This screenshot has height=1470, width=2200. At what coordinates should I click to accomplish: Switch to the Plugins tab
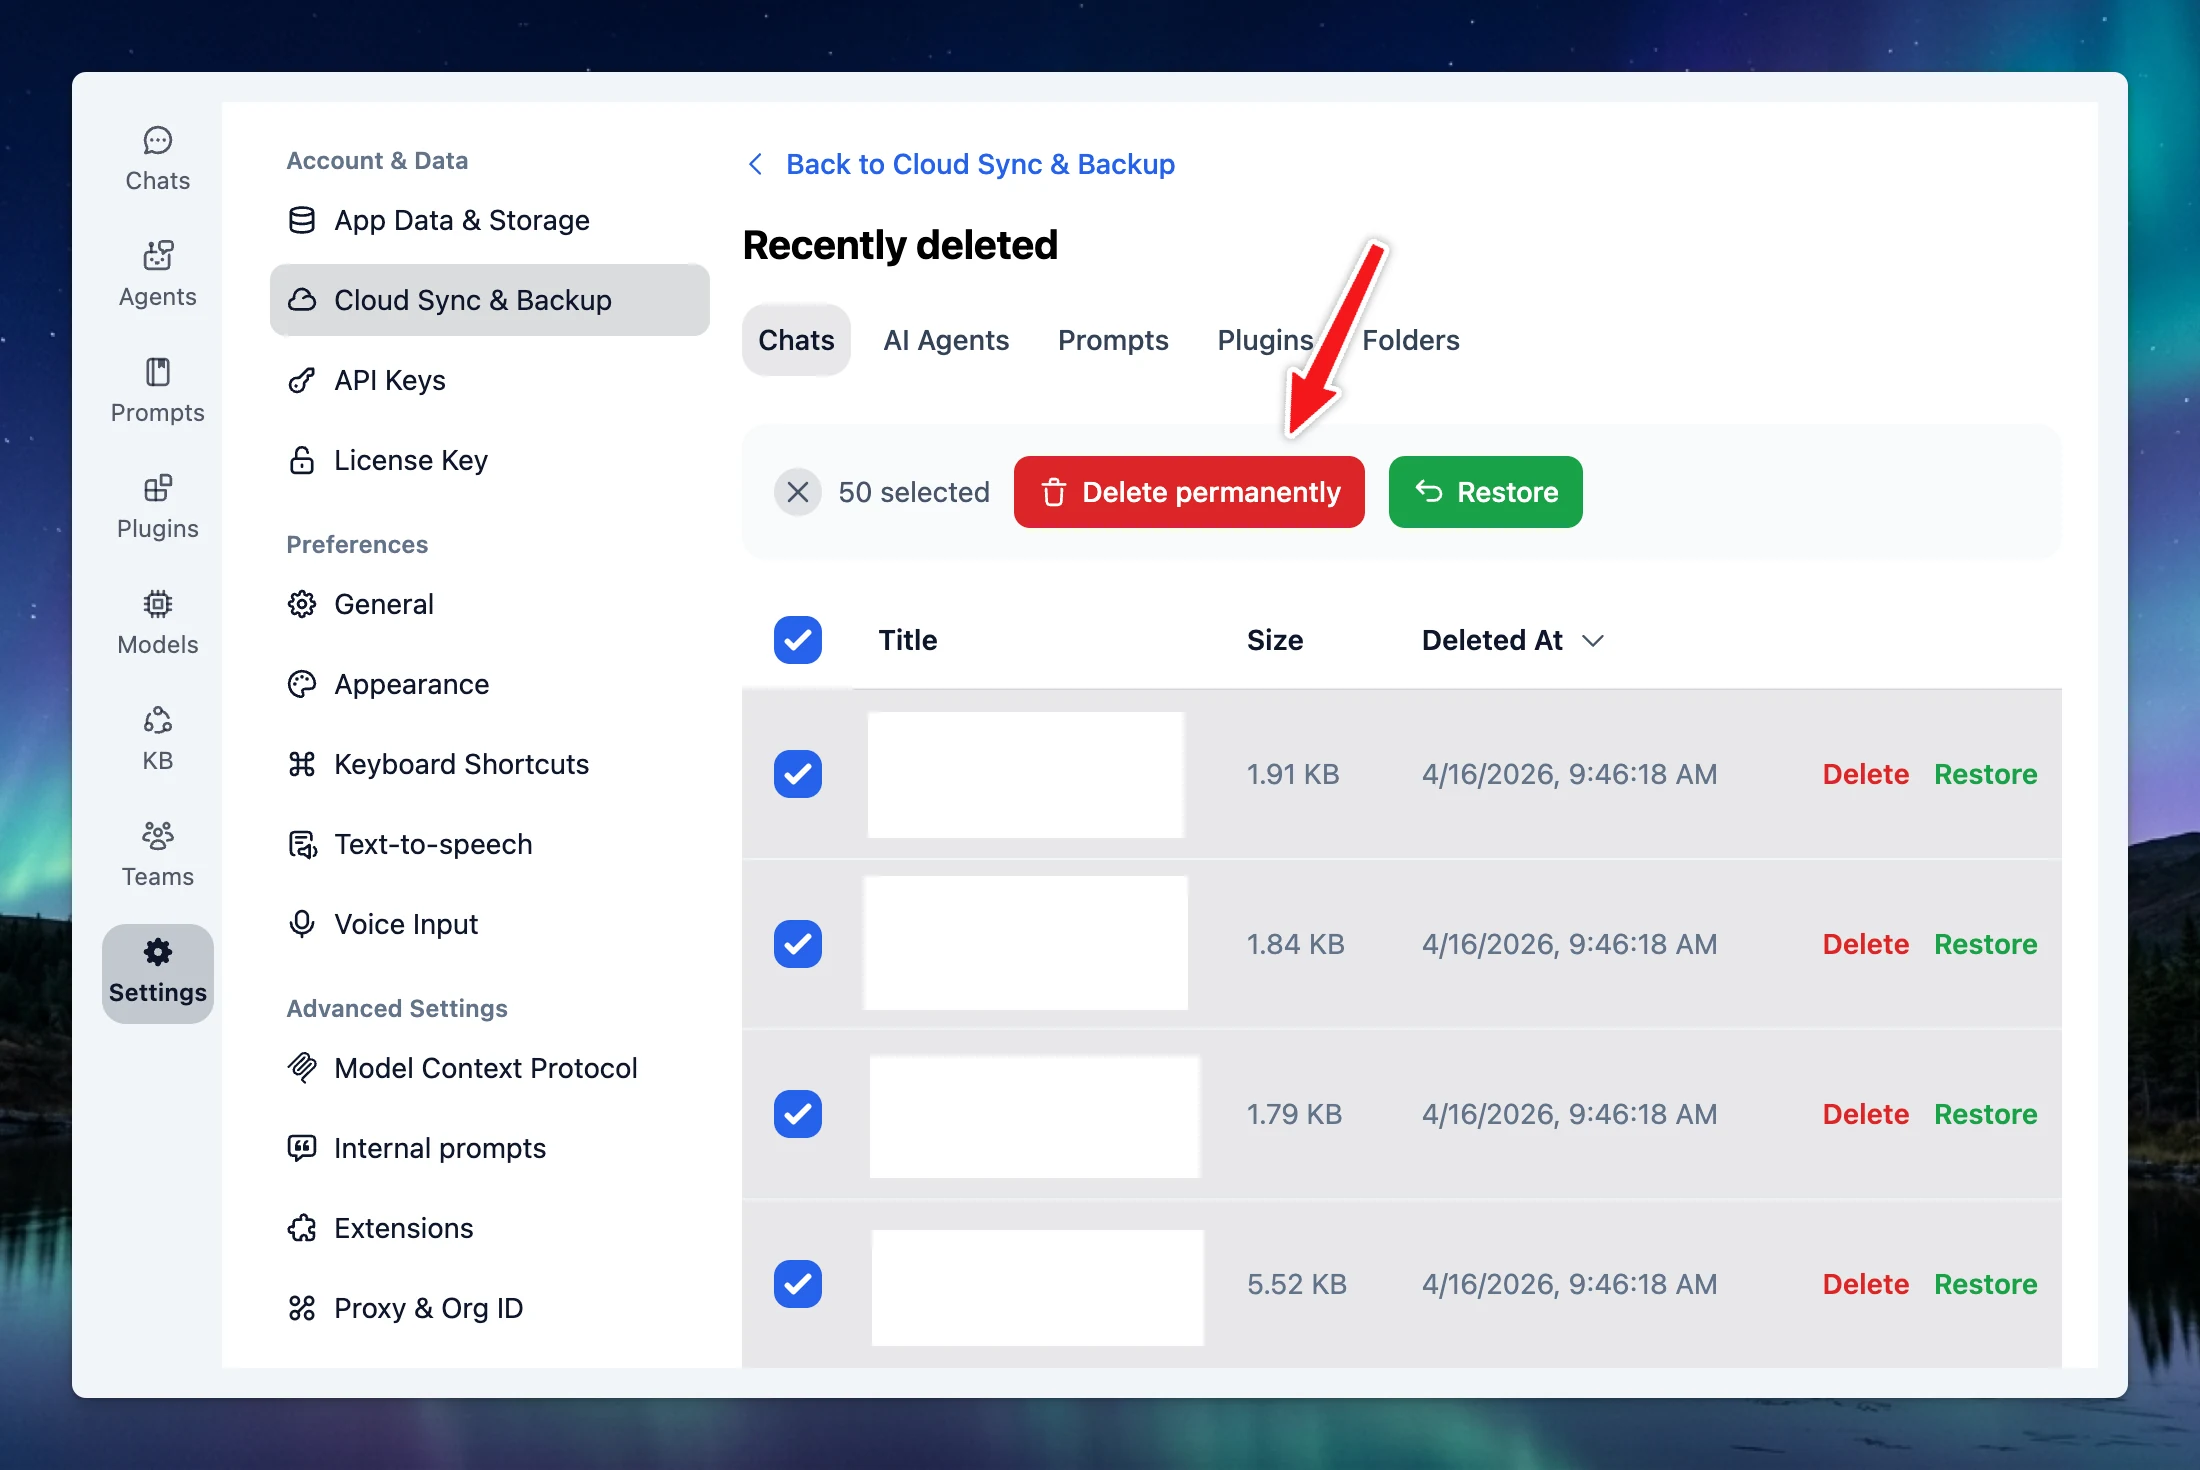point(1265,340)
